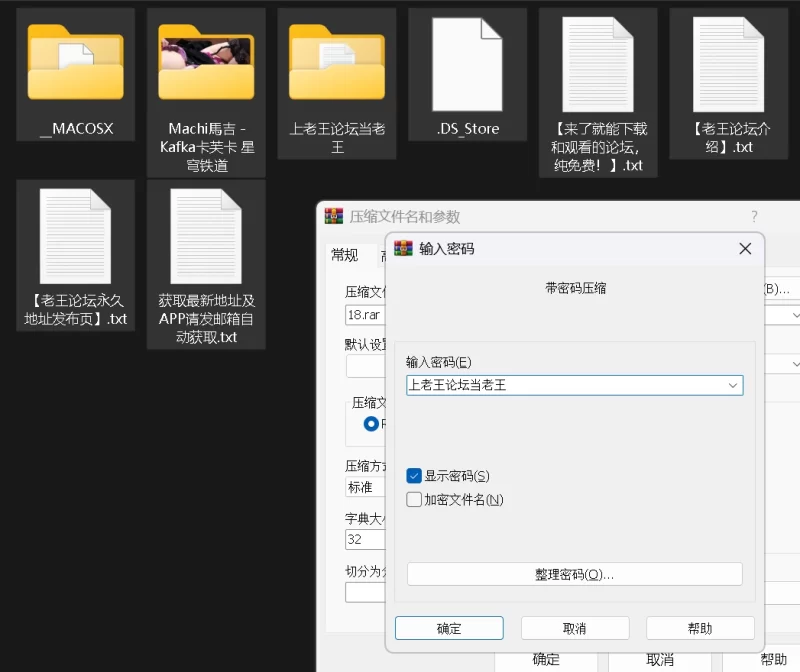
Task: Select the .DS_Store file icon
Action: point(467,64)
